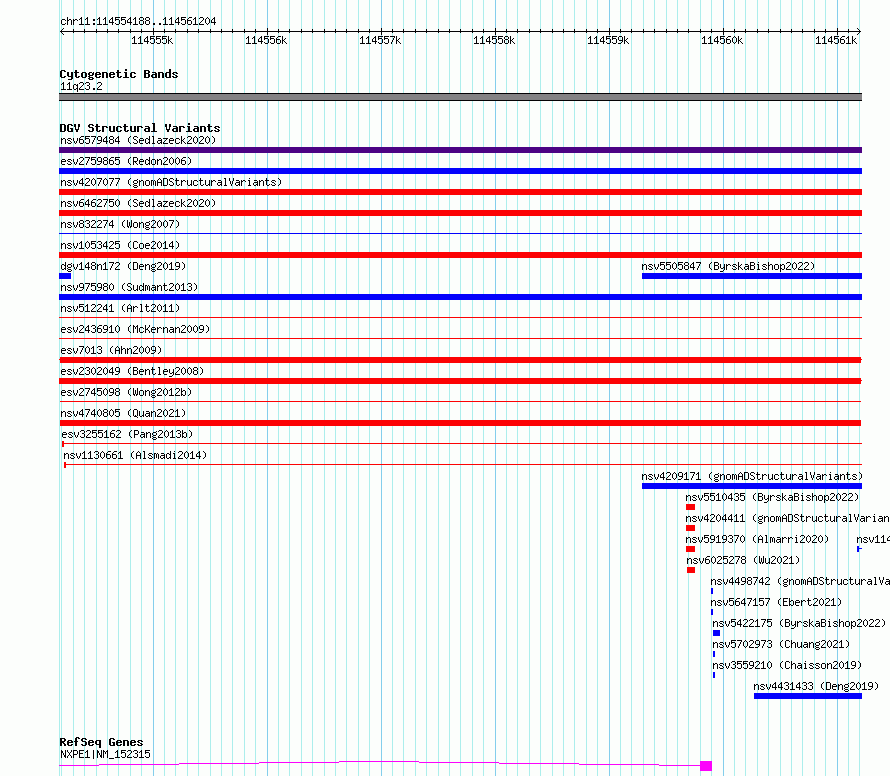The width and height of the screenshot is (890, 776).
Task: Select nsv1053425 (Coe2014) variant label
Action: point(120,245)
